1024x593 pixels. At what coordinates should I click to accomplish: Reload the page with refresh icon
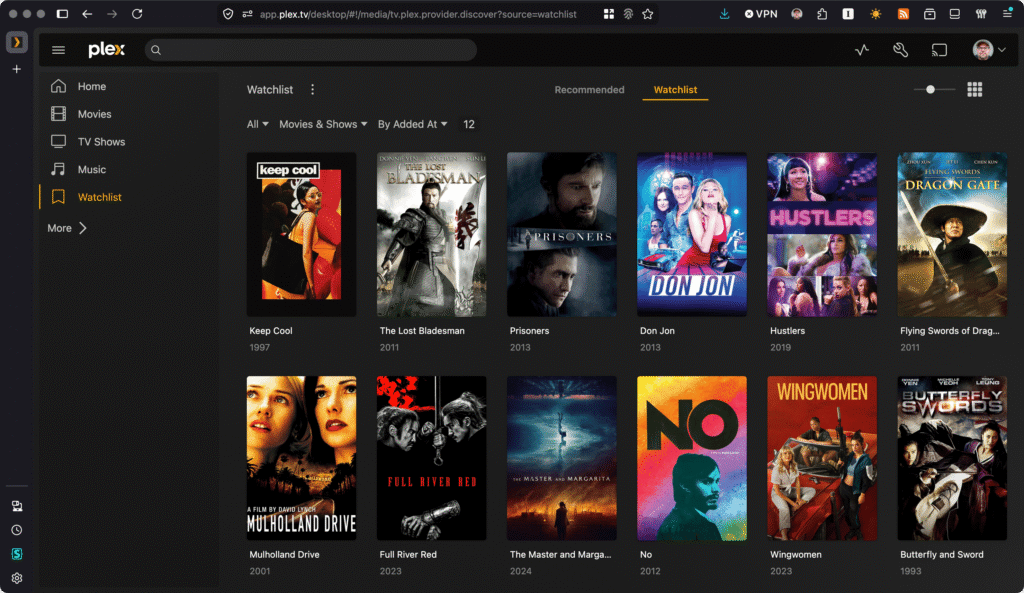point(136,14)
